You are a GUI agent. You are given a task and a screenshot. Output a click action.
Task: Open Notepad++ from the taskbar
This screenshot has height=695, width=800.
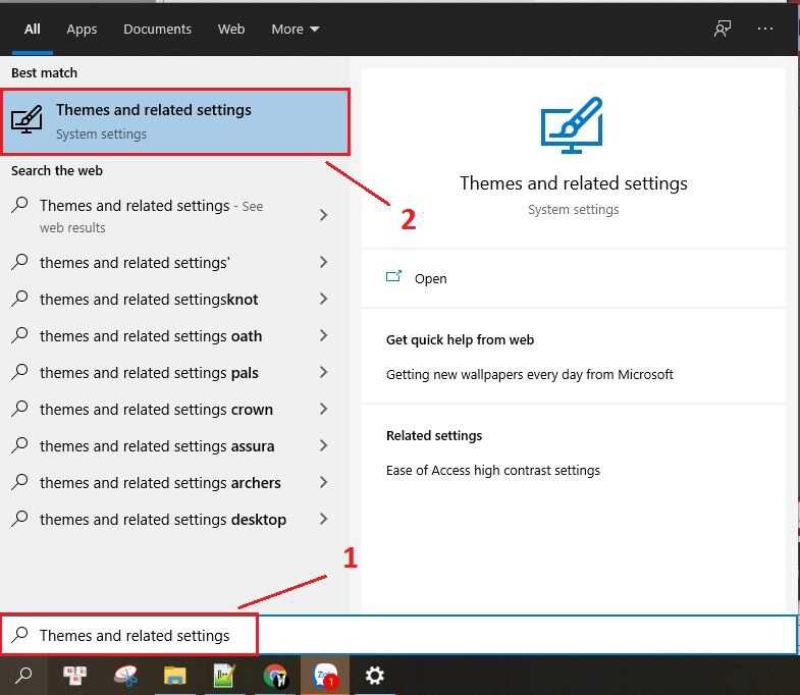tap(224, 676)
